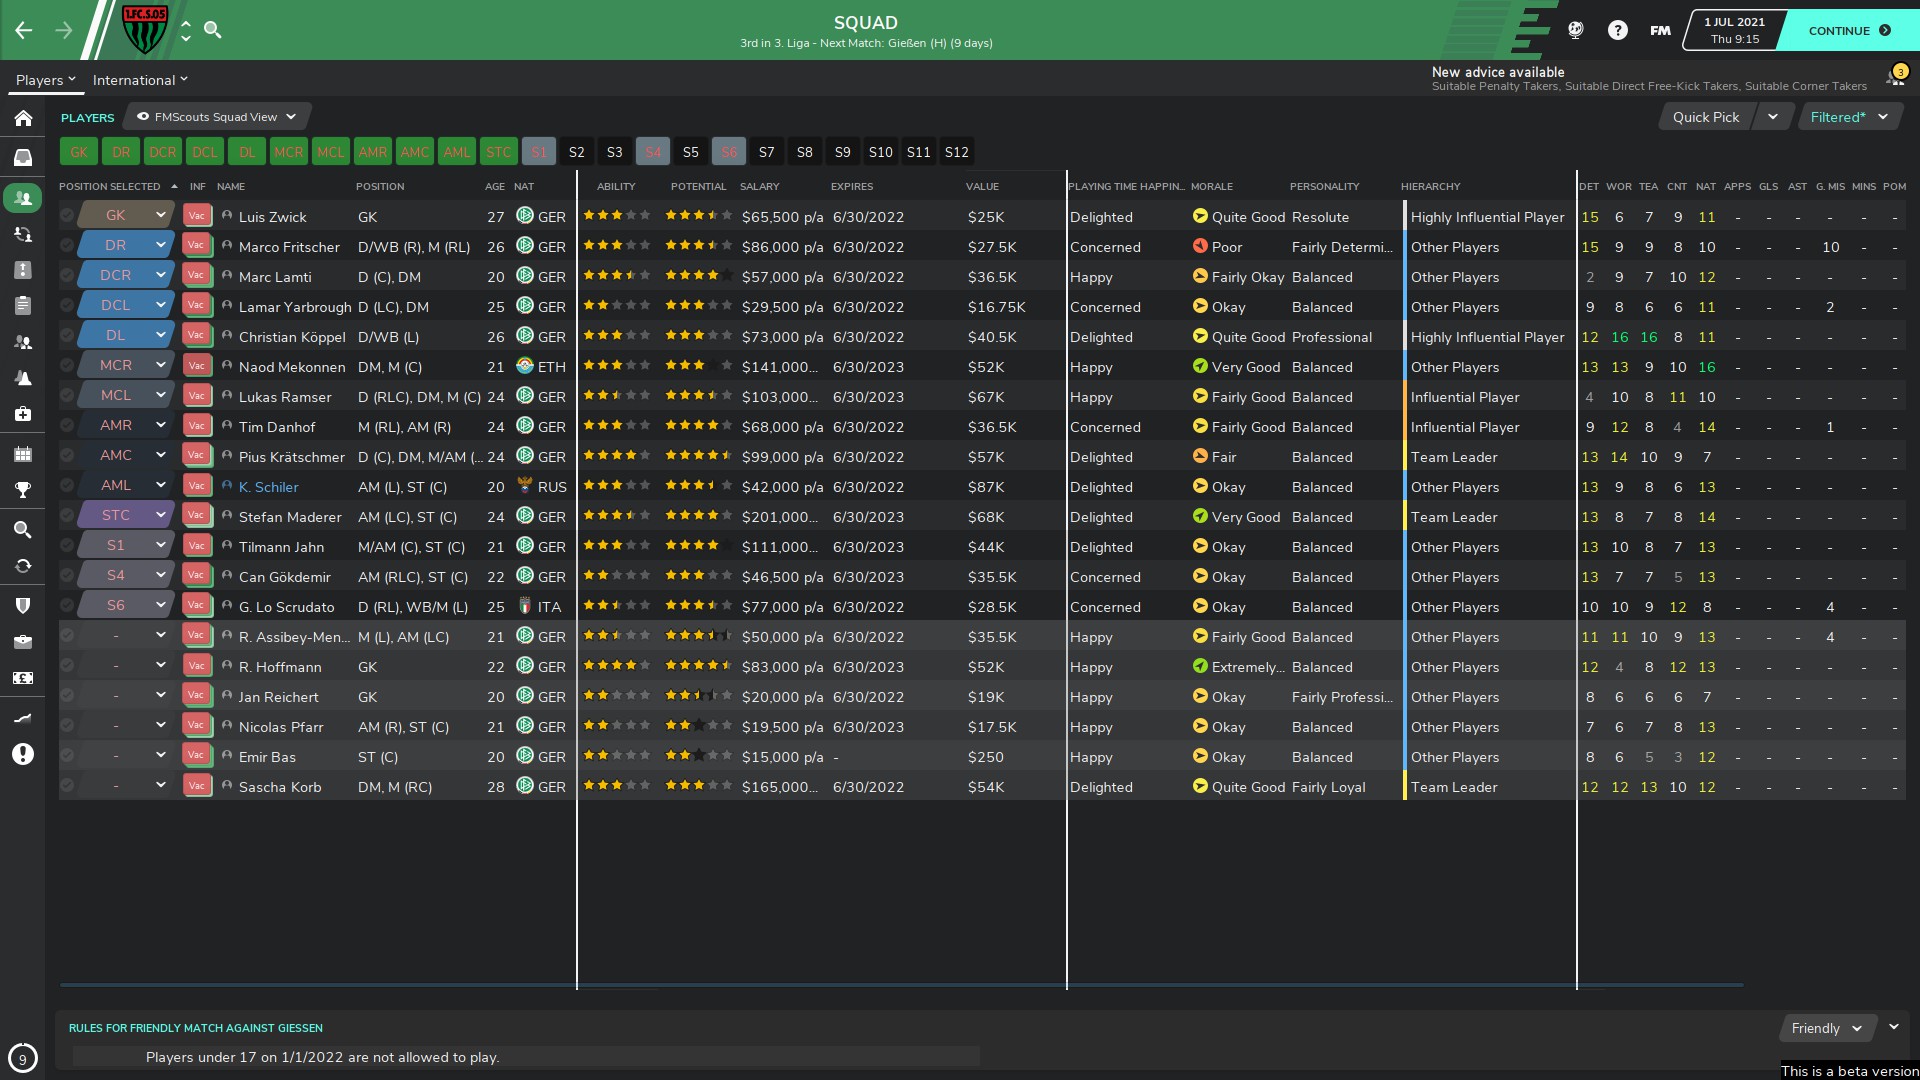Open FMScouts Squad View dropdown

(x=217, y=117)
